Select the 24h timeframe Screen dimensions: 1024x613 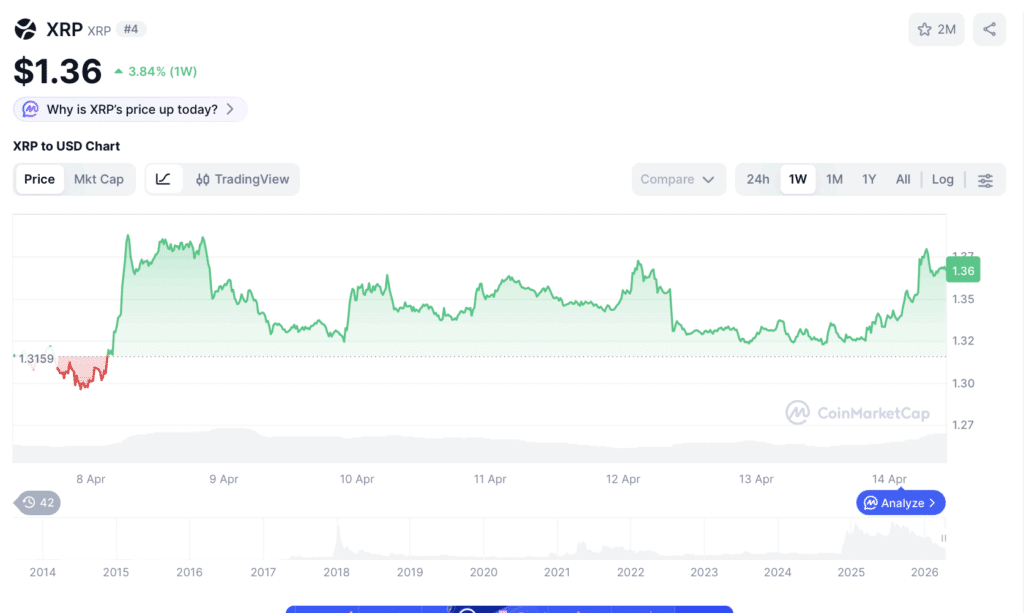tap(758, 179)
